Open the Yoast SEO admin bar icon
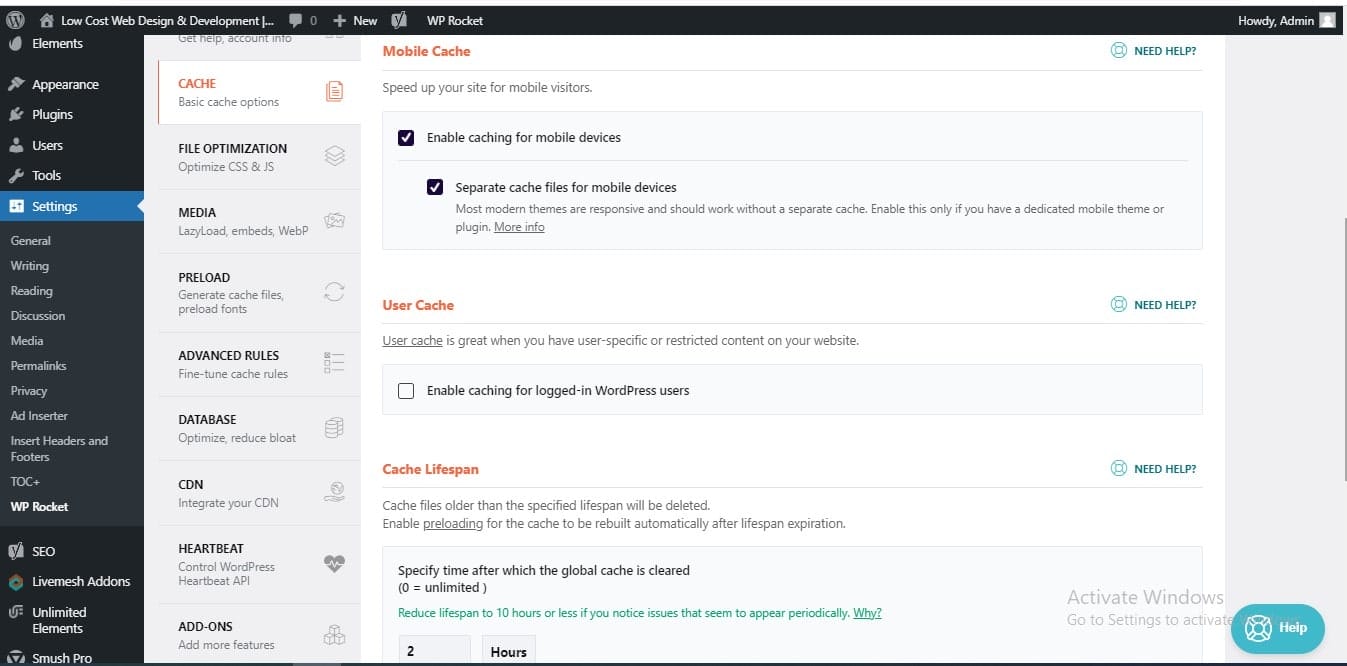 (x=399, y=20)
